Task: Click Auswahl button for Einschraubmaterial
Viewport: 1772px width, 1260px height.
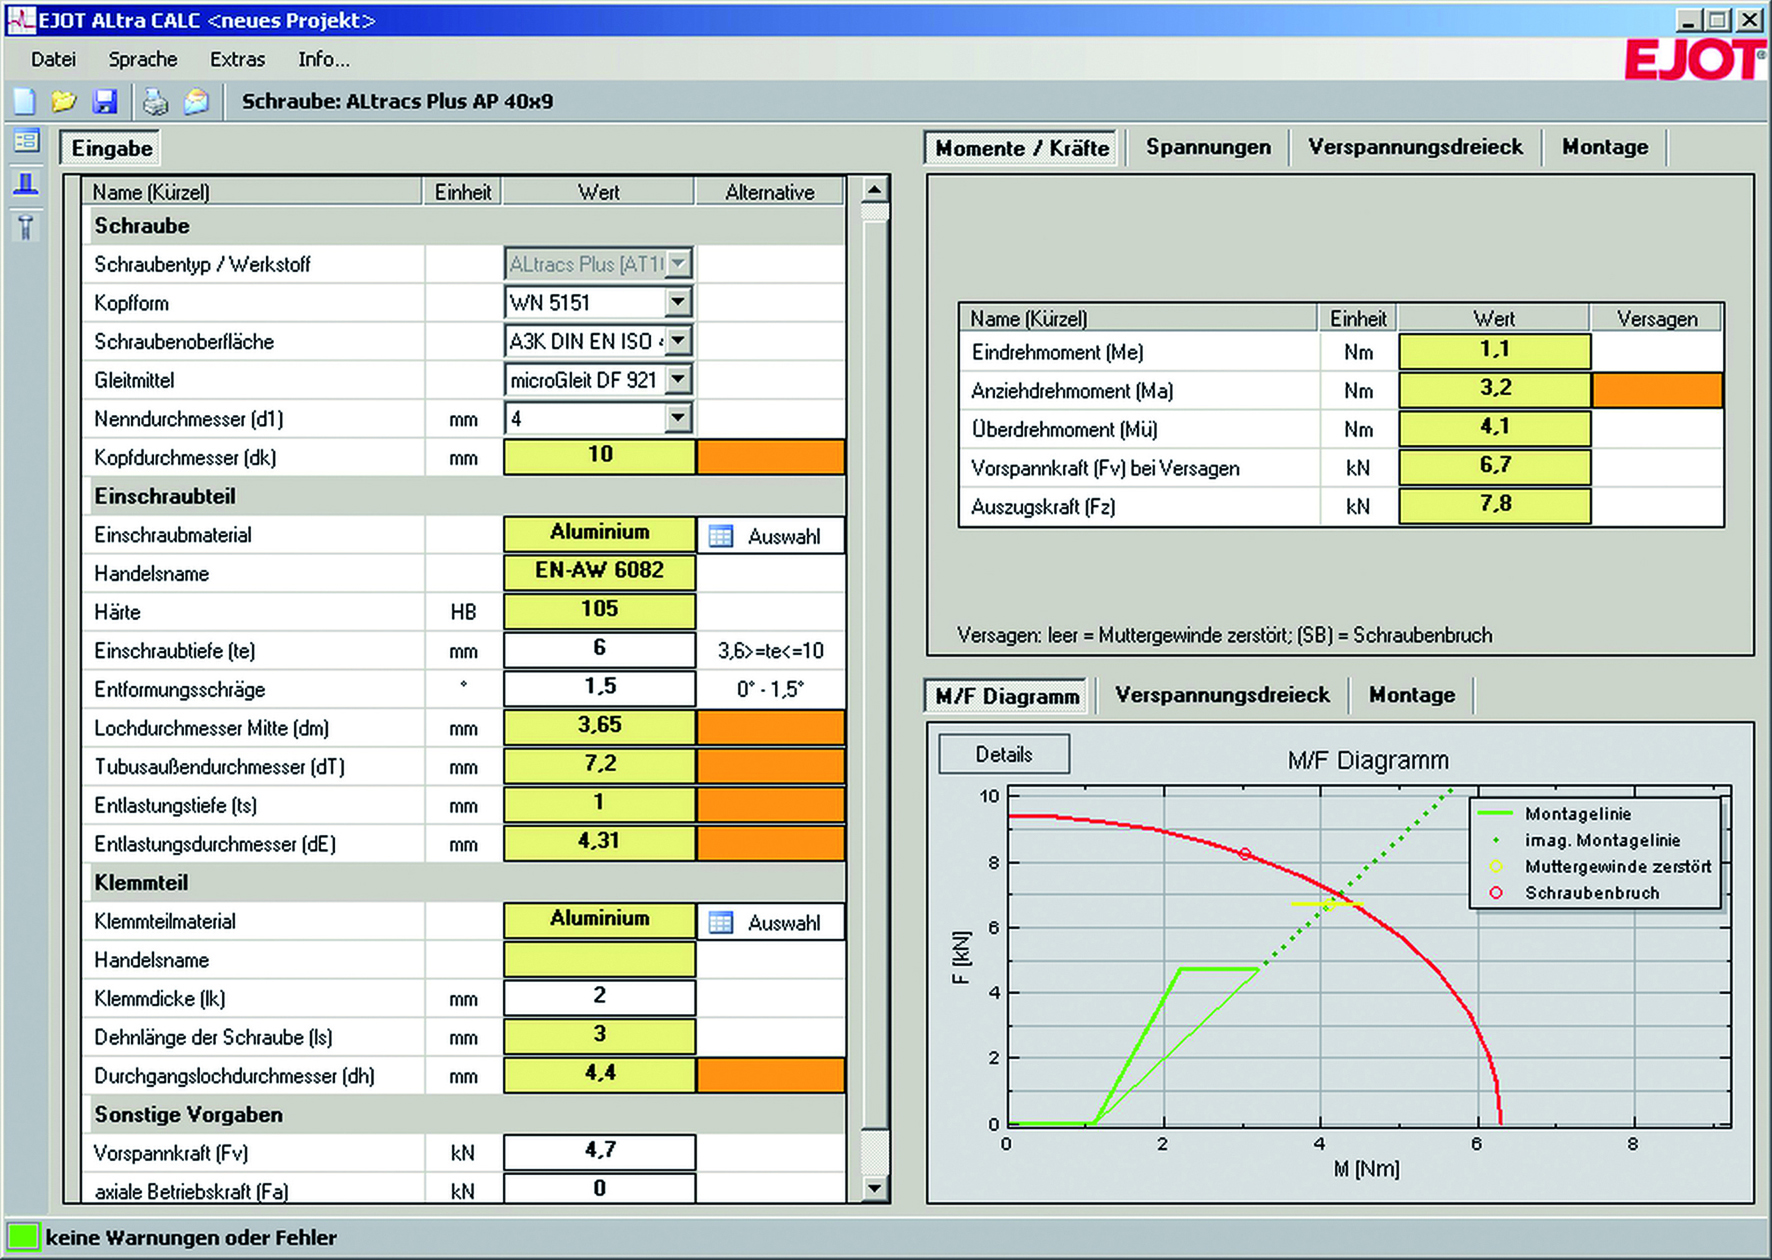Action: tap(770, 536)
